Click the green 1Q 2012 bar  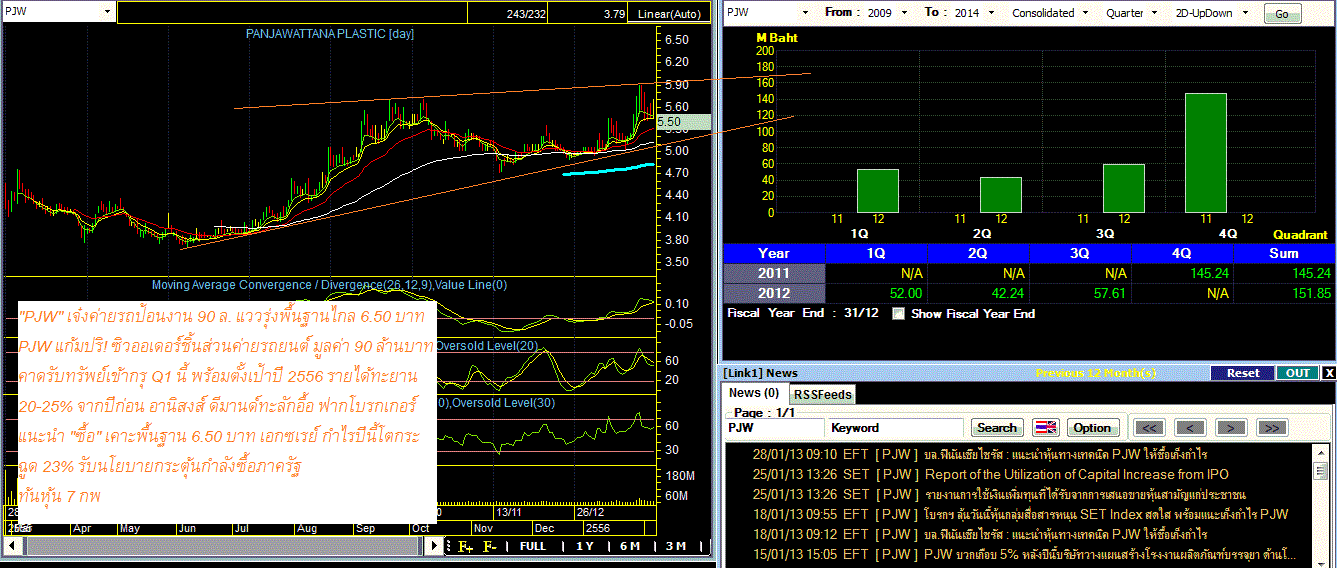coord(878,191)
